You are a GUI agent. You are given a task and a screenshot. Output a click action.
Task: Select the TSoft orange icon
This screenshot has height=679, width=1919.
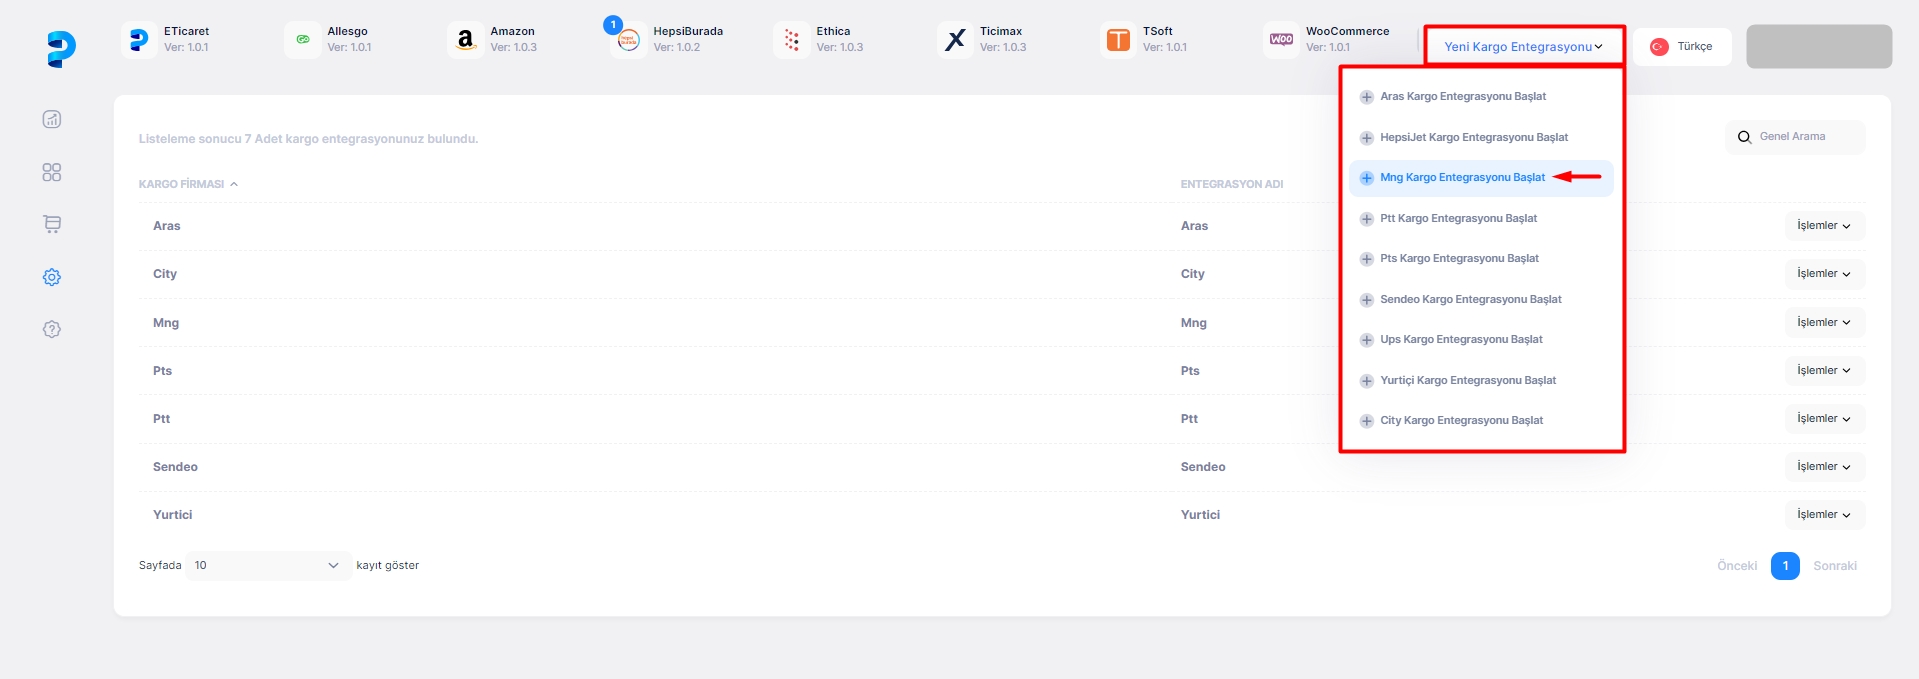pos(1118,40)
